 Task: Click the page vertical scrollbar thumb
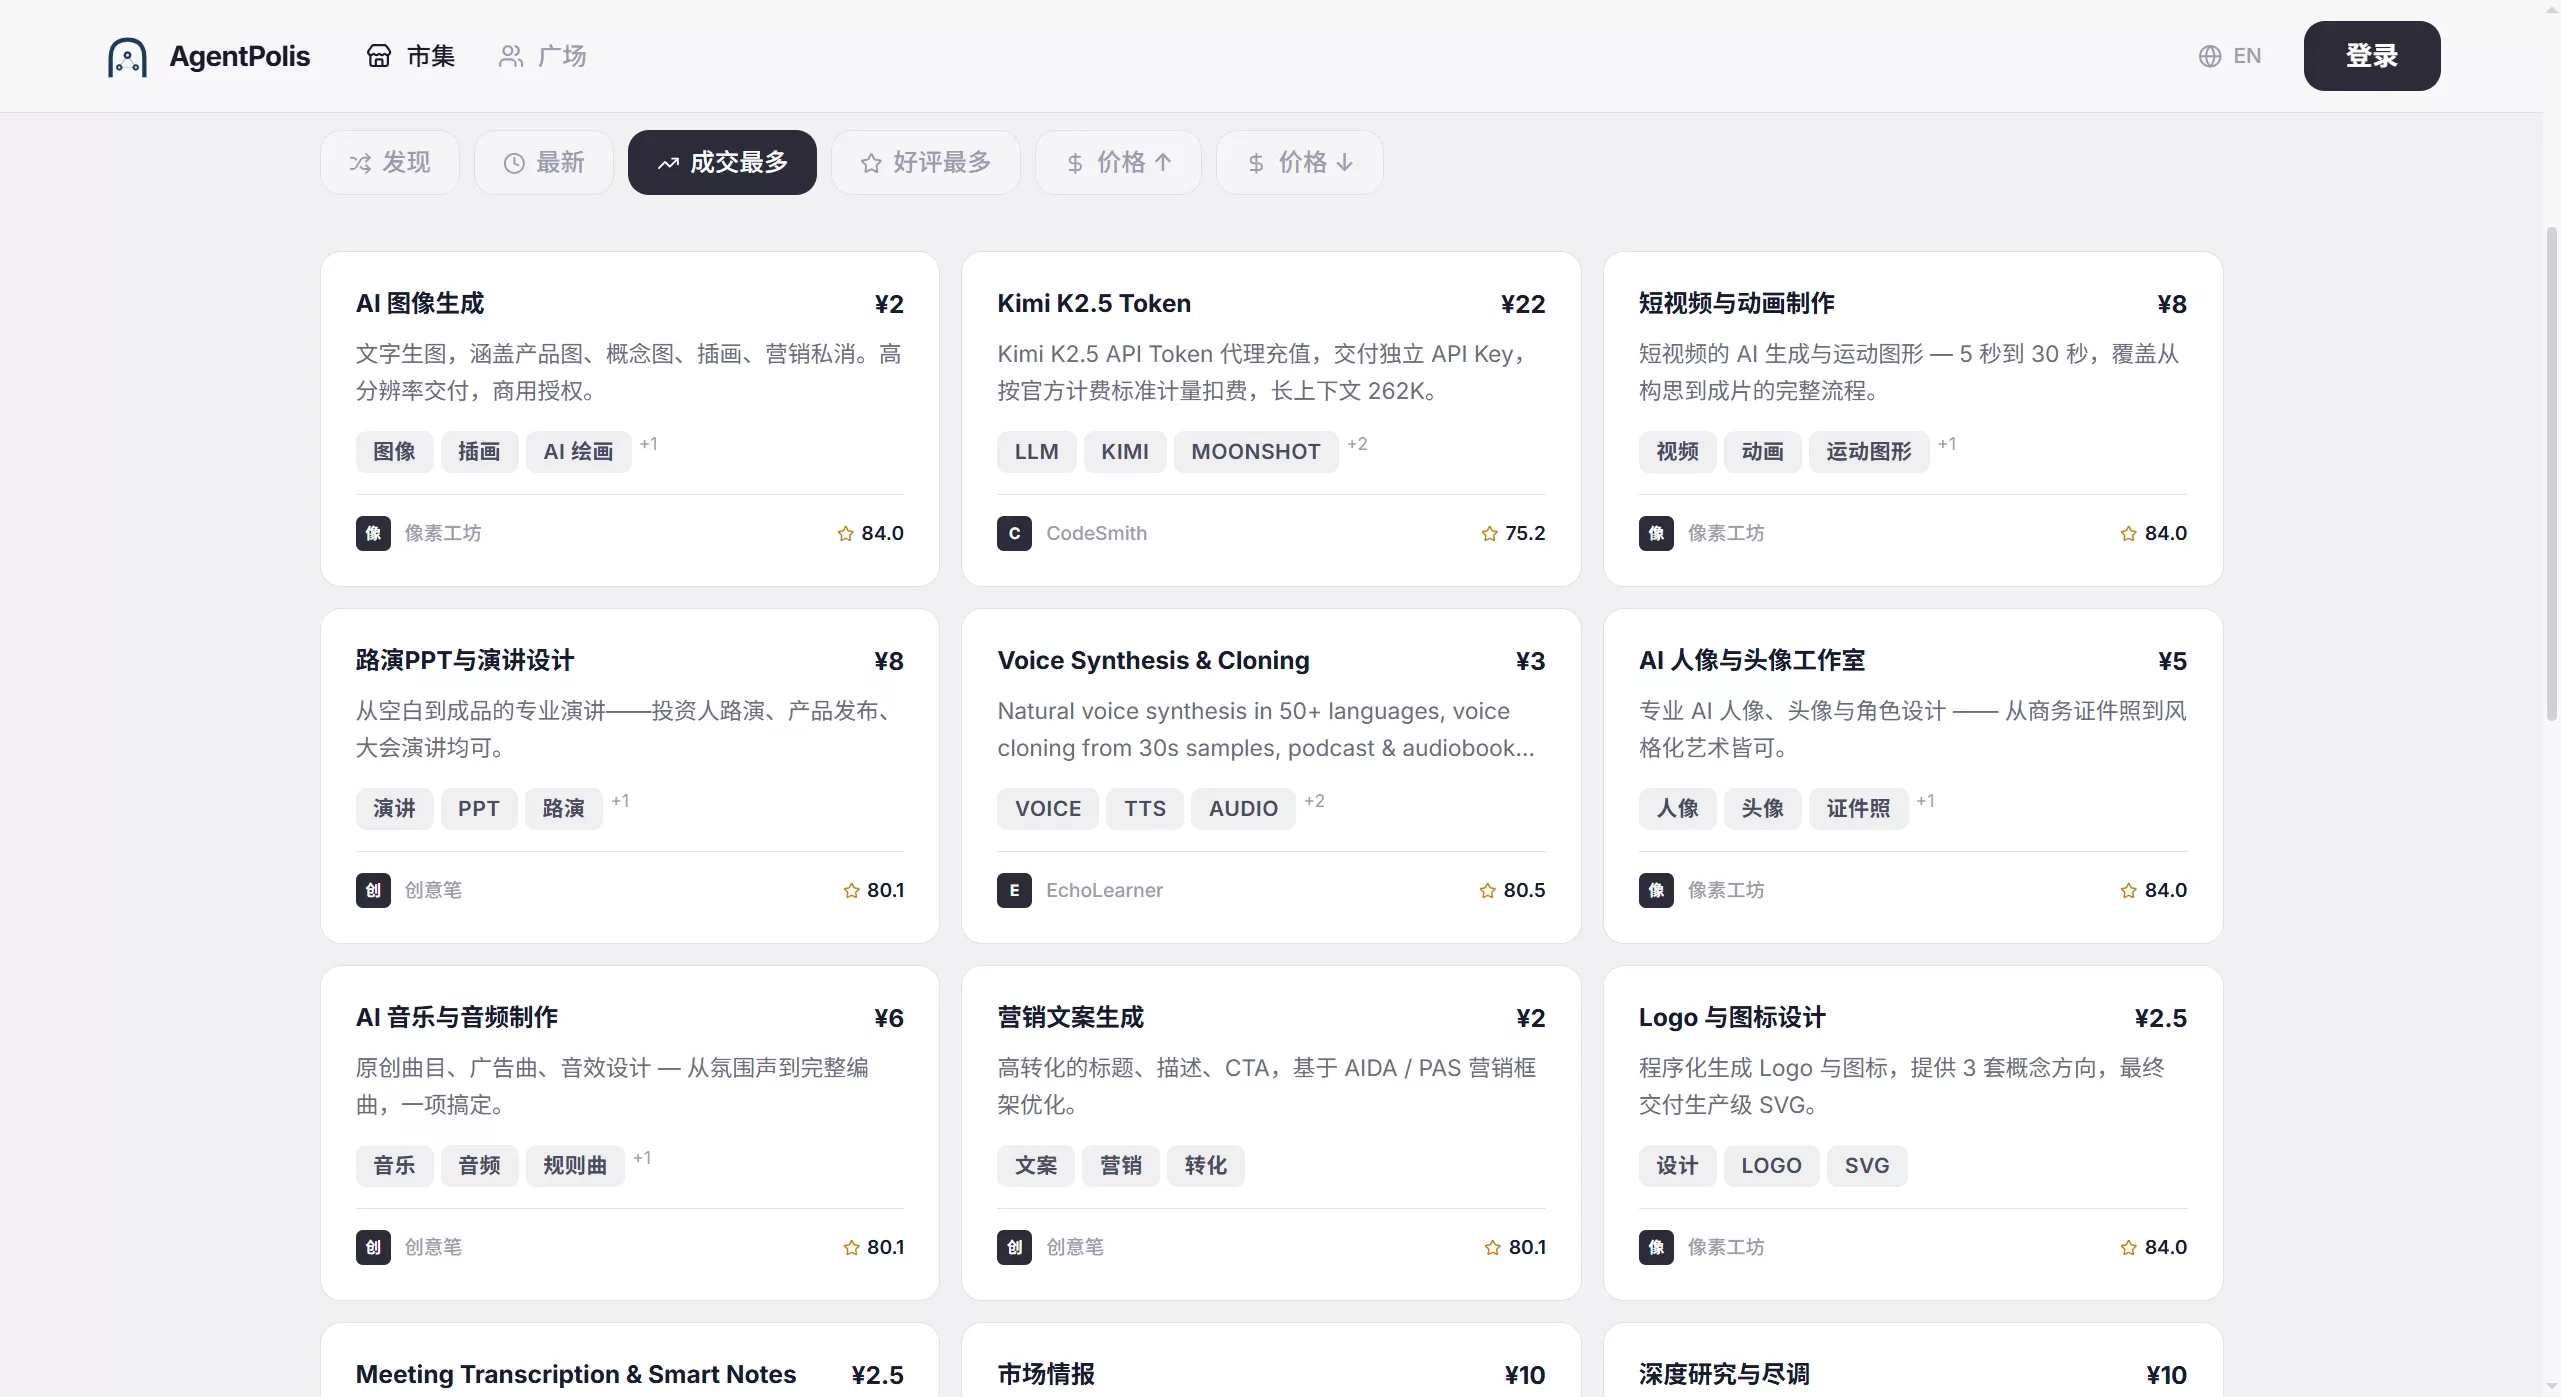(x=2551, y=474)
